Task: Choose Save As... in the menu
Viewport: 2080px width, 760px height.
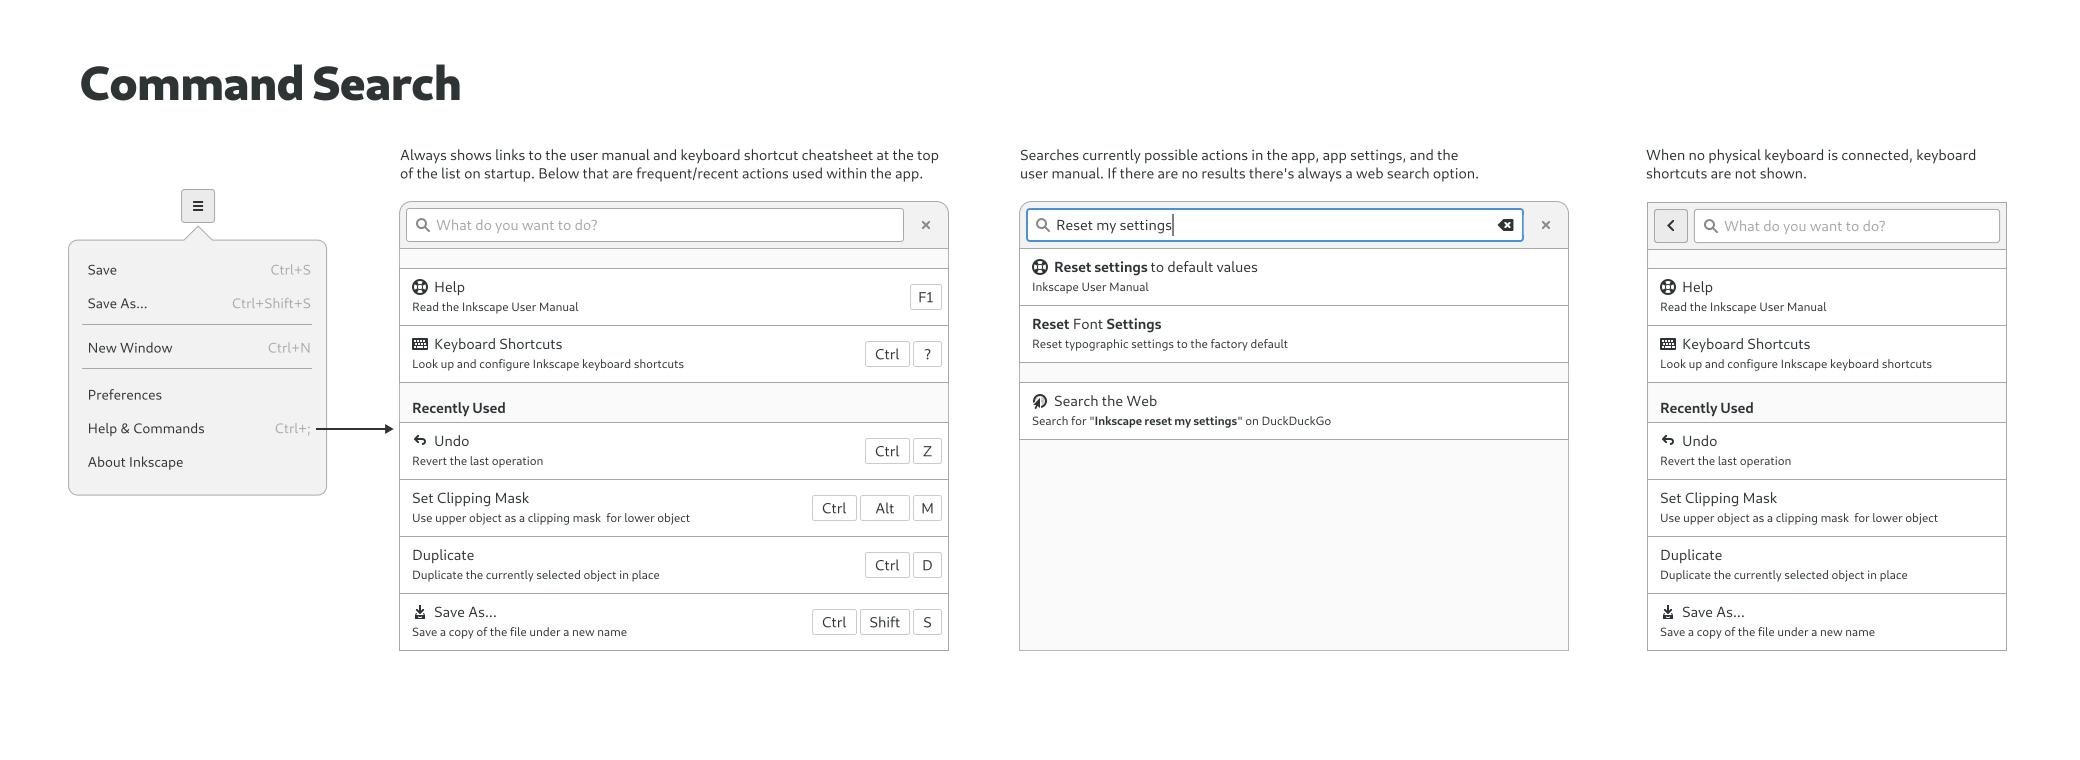Action: click(x=117, y=304)
